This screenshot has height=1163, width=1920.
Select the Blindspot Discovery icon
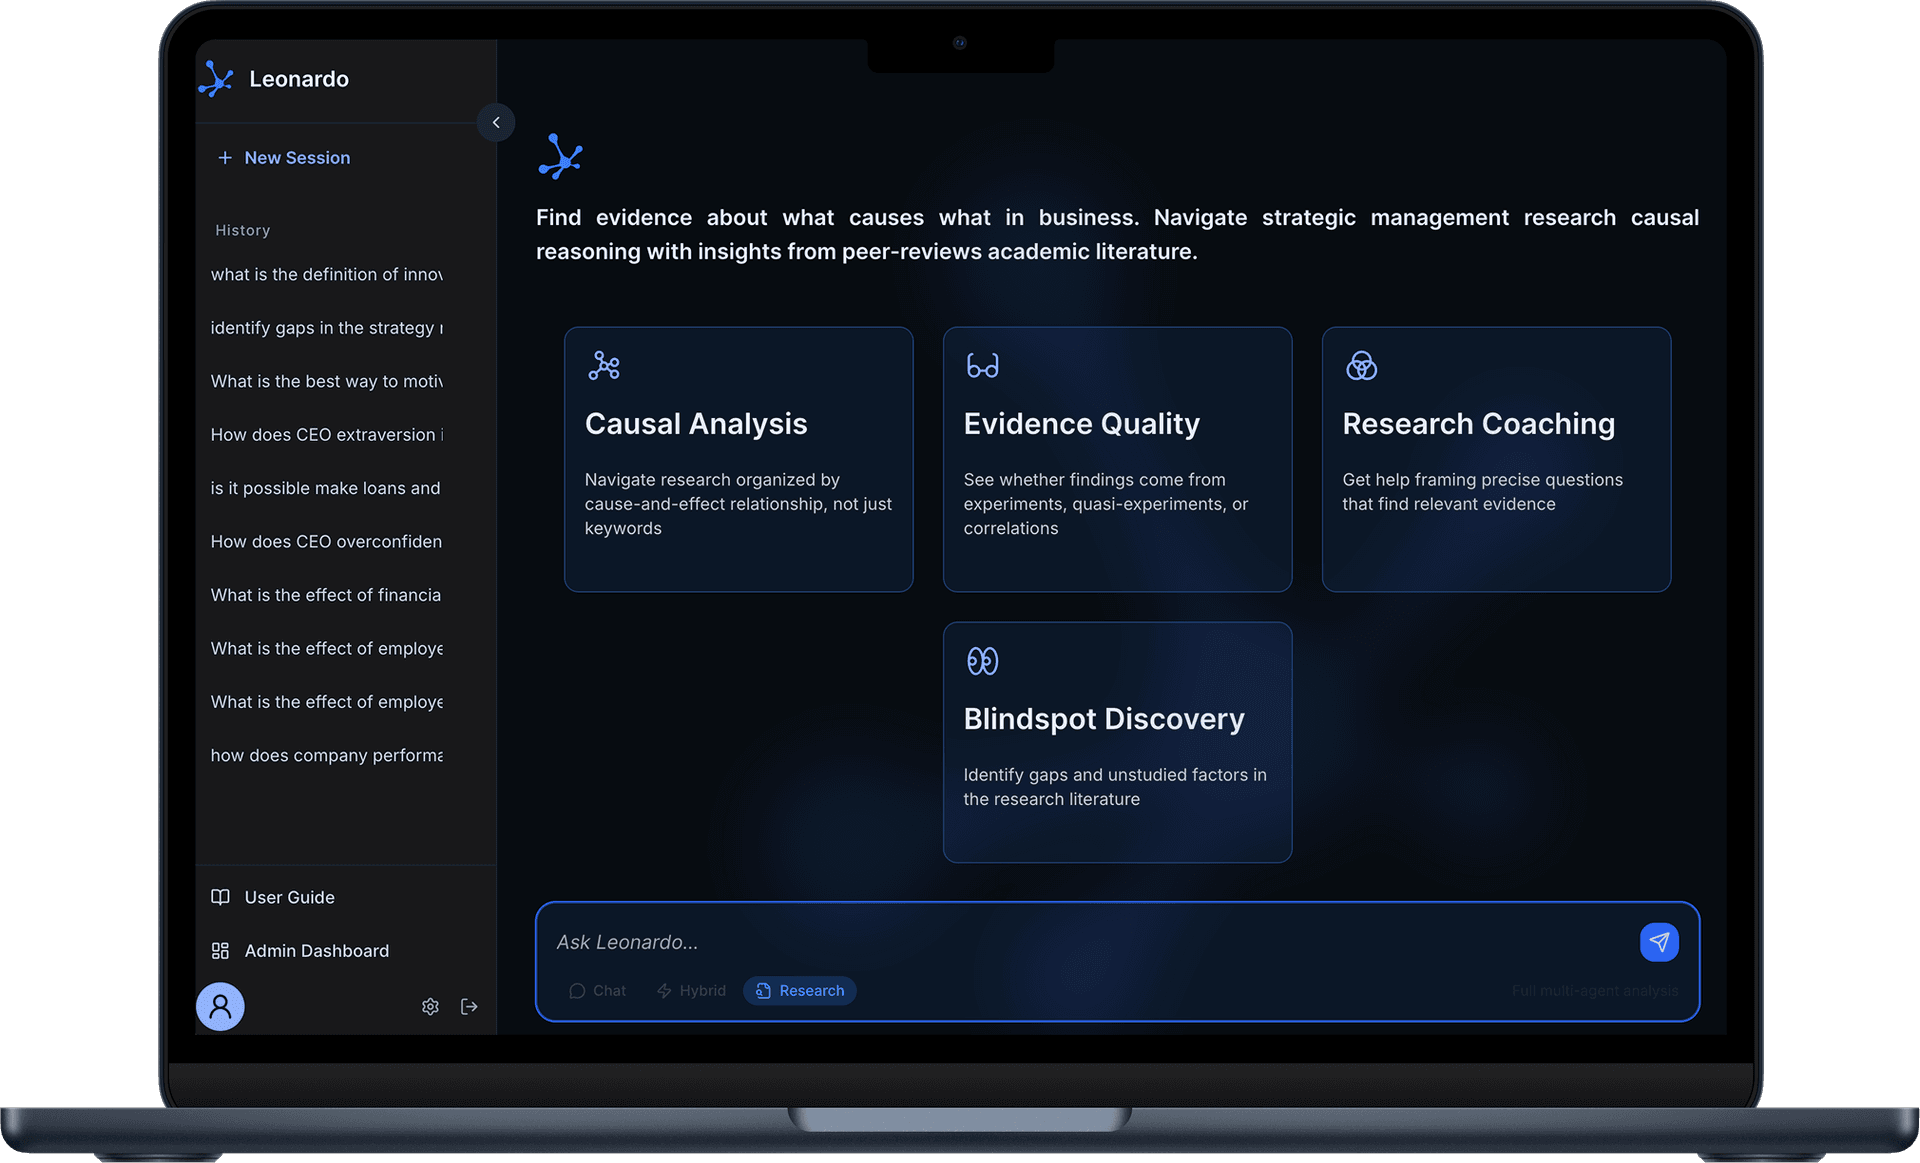(x=983, y=660)
